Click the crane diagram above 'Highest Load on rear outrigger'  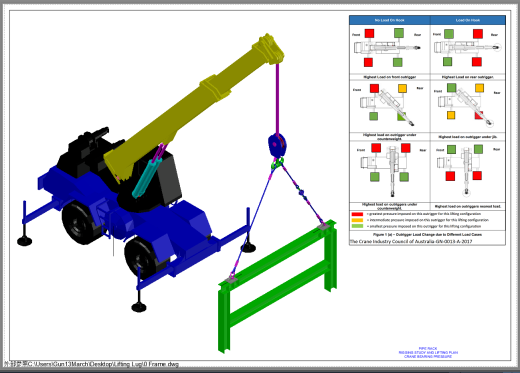(468, 48)
